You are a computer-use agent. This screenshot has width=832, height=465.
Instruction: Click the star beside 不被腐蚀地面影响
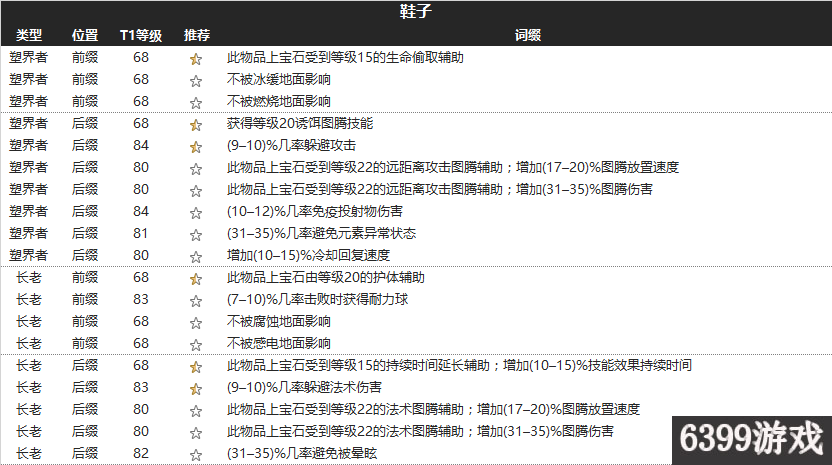tap(196, 323)
